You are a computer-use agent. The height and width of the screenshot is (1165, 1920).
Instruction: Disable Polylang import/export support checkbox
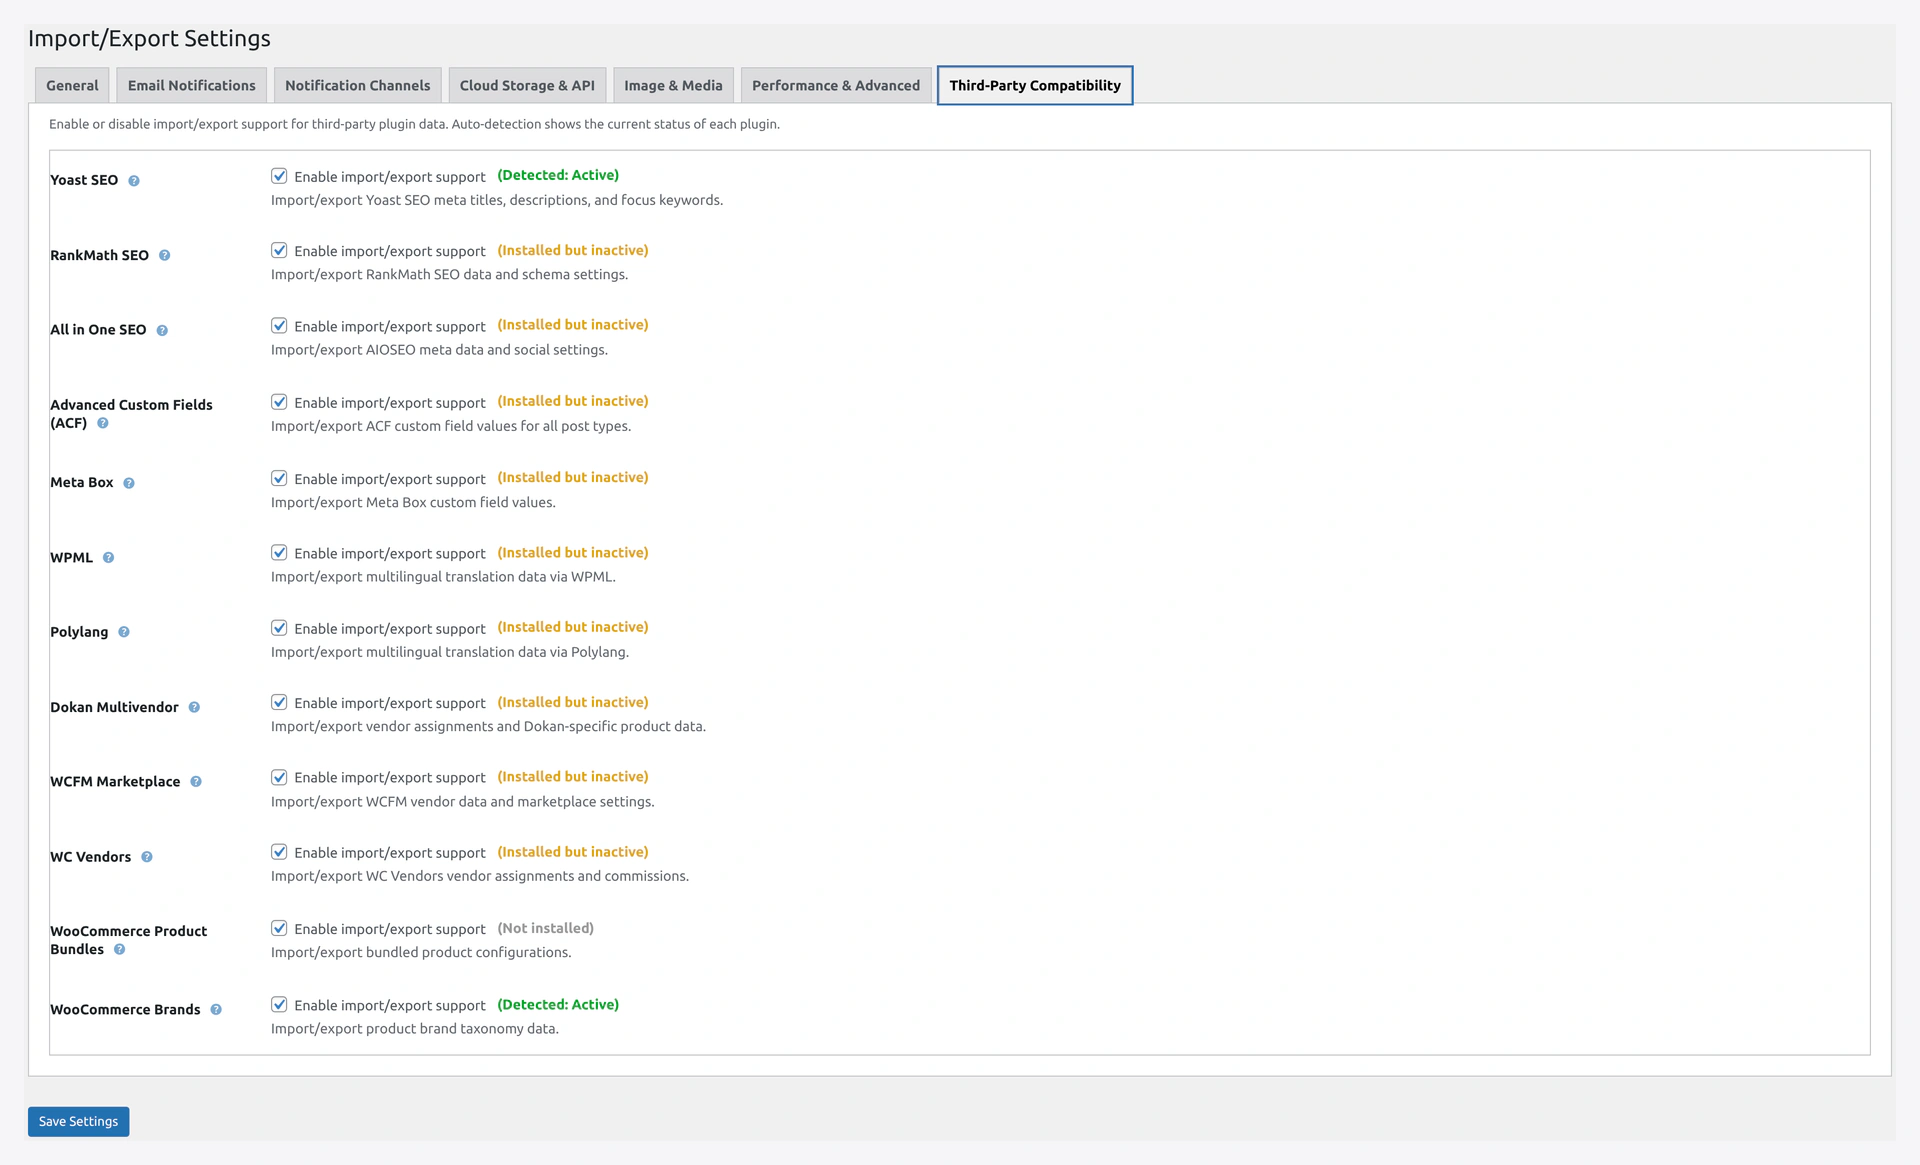coord(279,628)
